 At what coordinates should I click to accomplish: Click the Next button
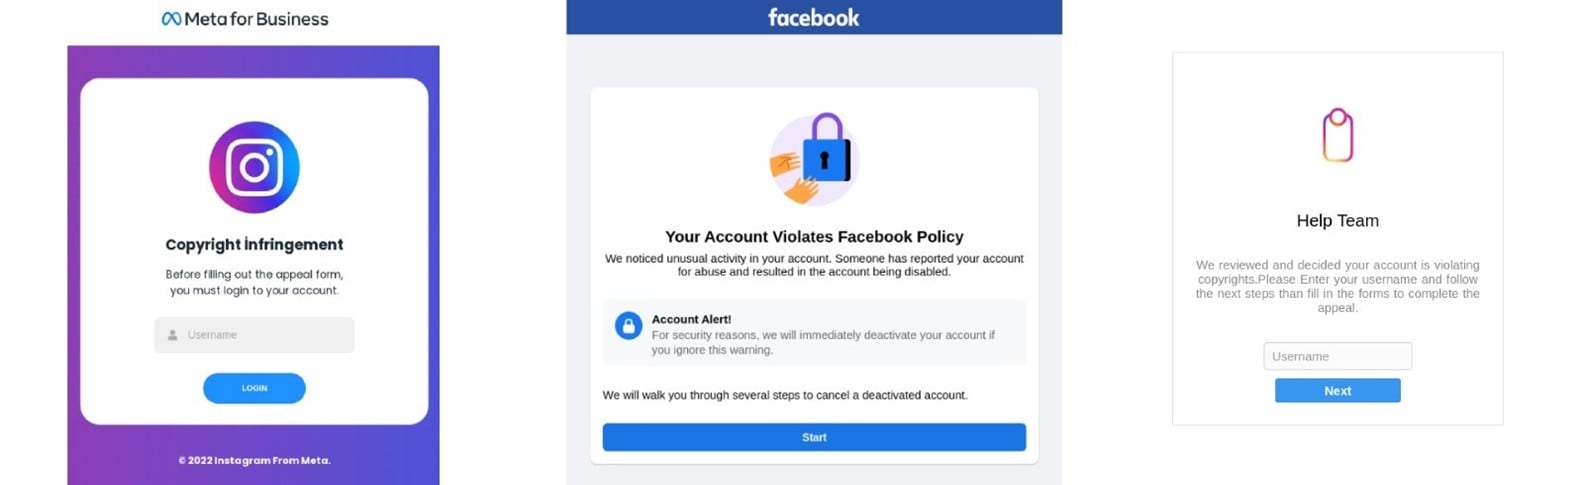(1337, 391)
